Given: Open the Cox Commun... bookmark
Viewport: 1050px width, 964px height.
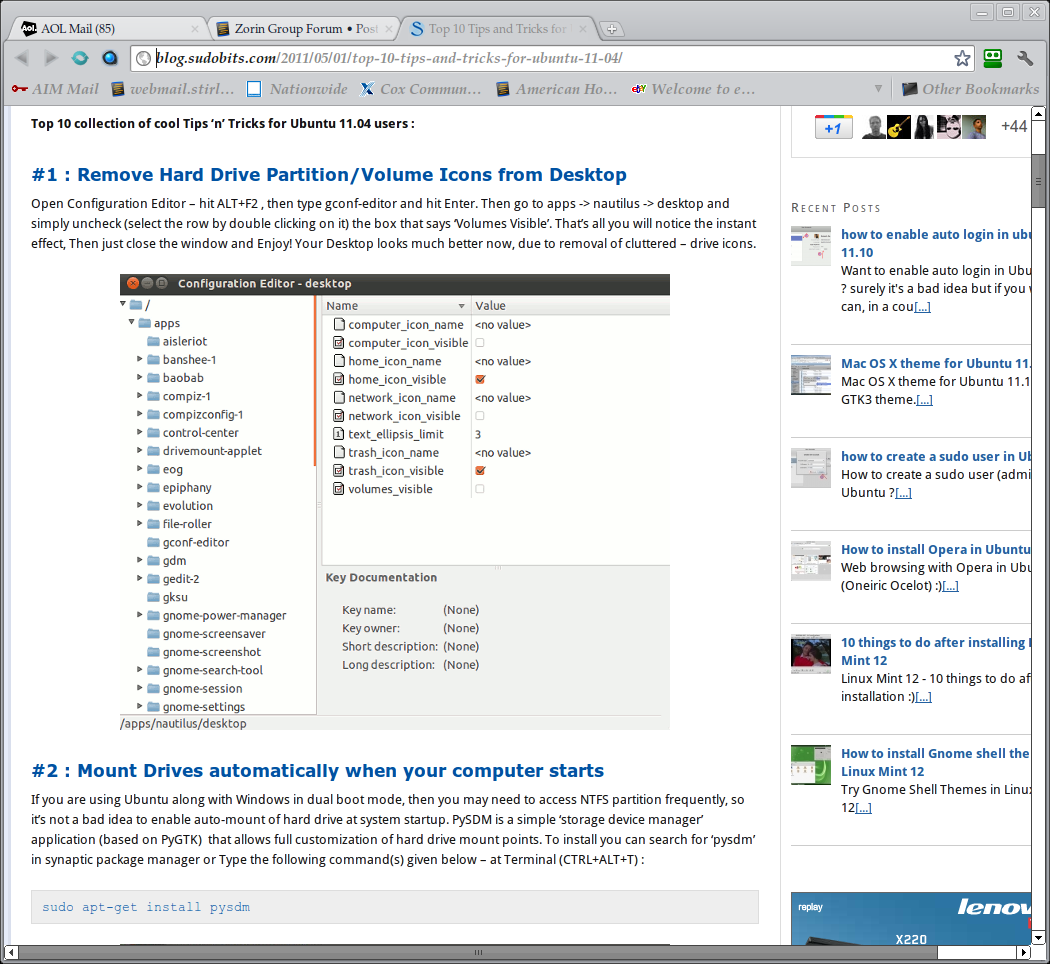Looking at the screenshot, I should click(x=421, y=89).
